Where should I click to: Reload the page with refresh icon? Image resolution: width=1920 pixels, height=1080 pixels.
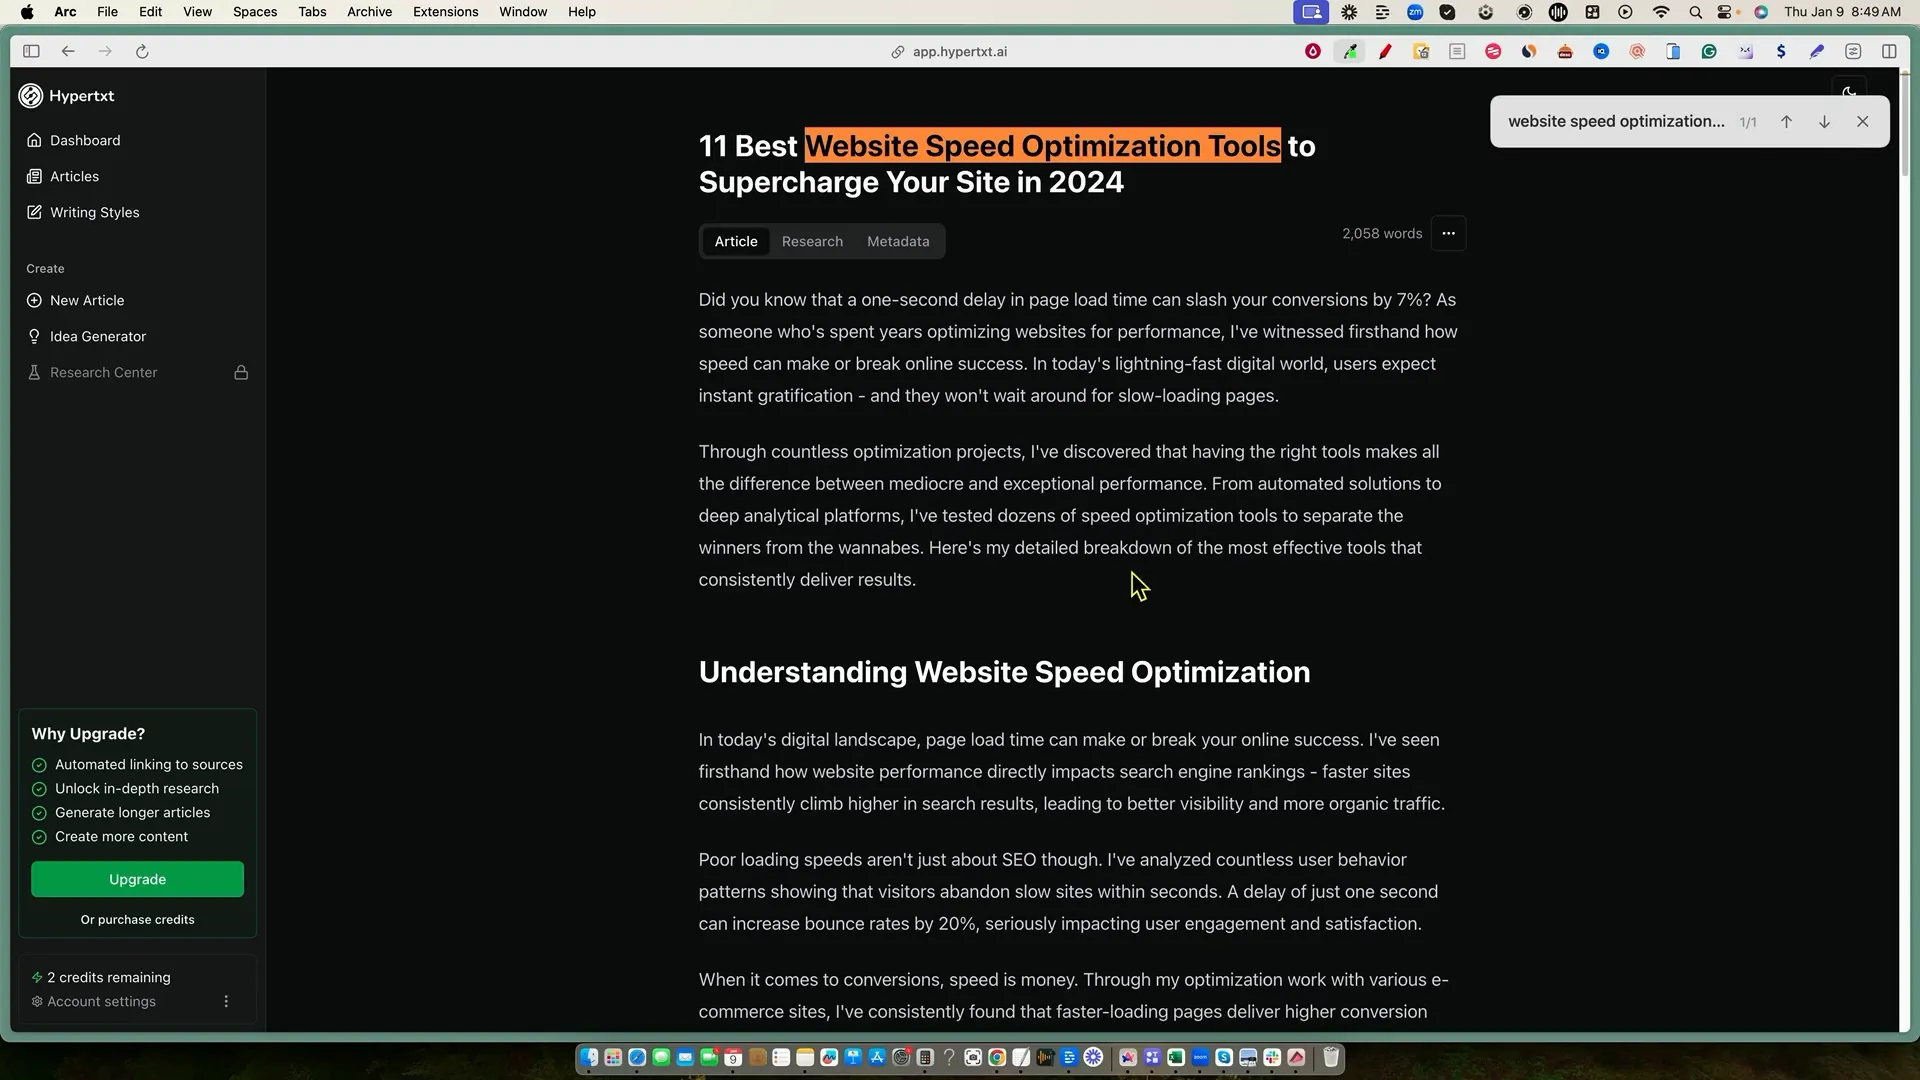142,52
